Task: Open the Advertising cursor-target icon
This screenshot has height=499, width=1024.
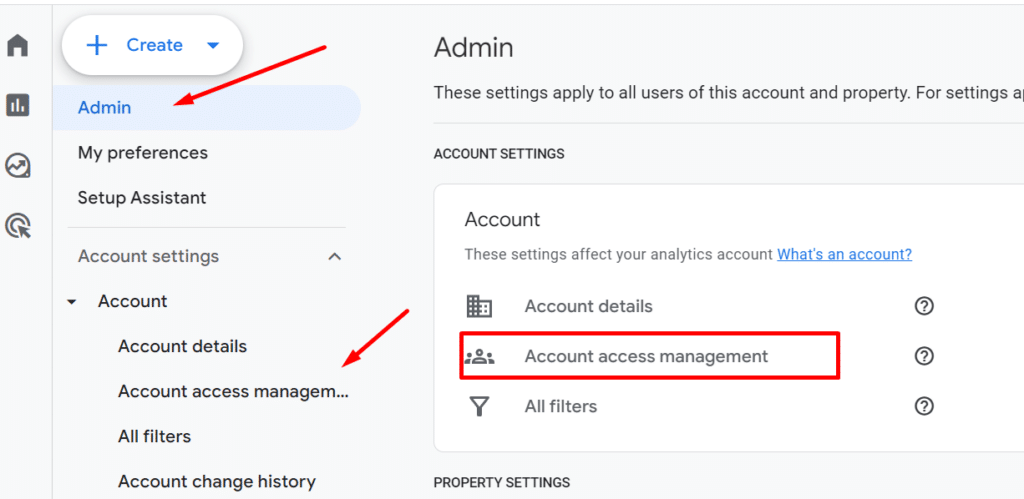Action: 18,226
